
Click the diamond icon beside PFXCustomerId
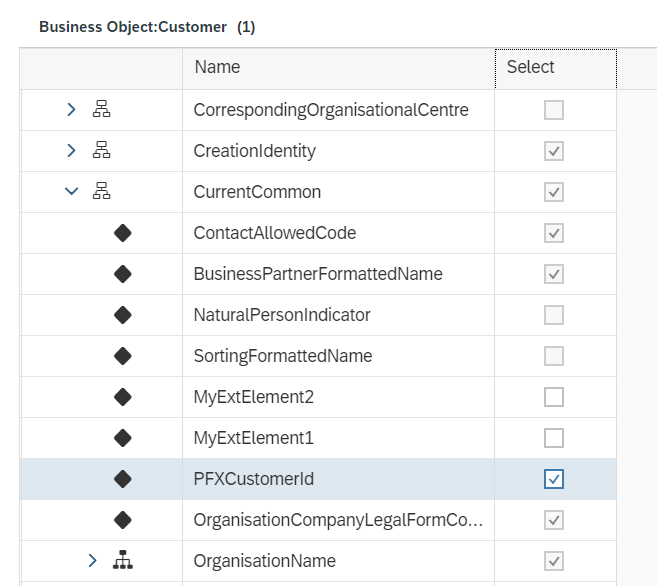tap(123, 479)
